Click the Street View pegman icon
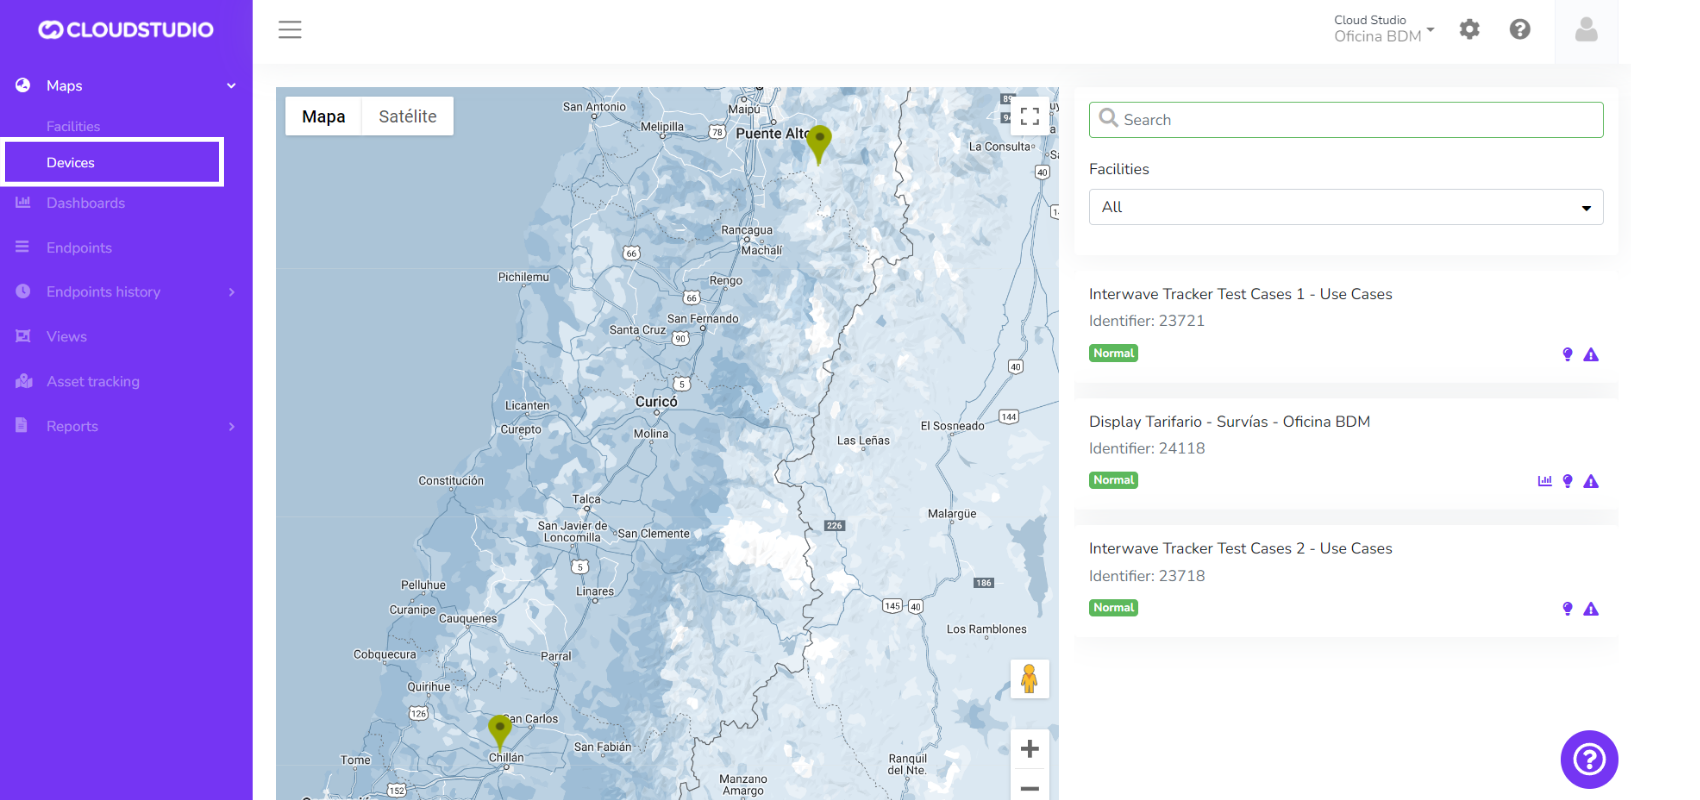This screenshot has height=800, width=1700. click(x=1029, y=679)
